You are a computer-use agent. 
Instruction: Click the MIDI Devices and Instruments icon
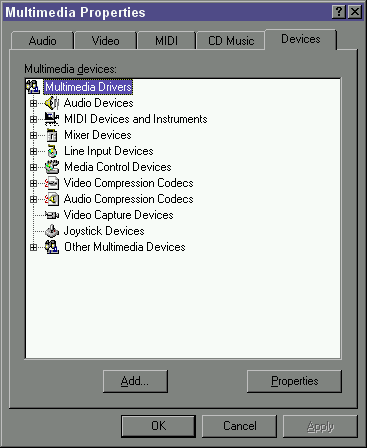click(x=52, y=119)
